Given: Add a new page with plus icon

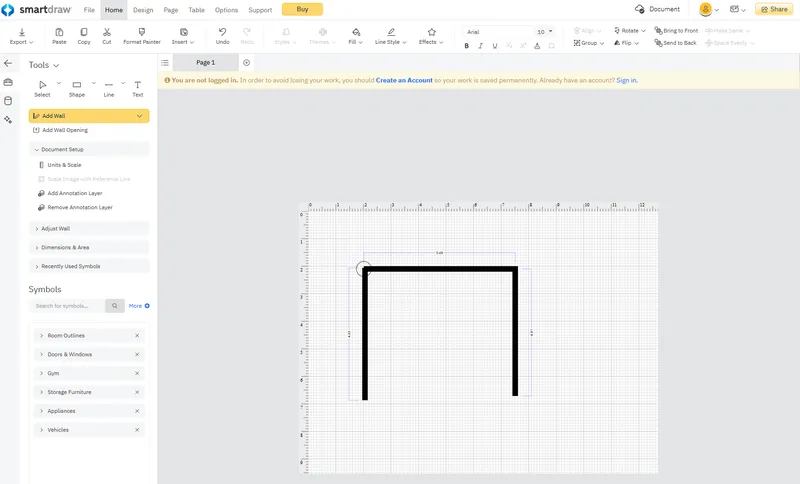Looking at the screenshot, I should pyautogui.click(x=246, y=63).
